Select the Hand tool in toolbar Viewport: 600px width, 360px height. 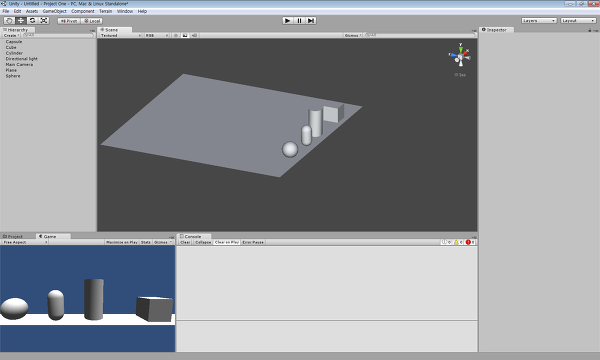coord(9,21)
